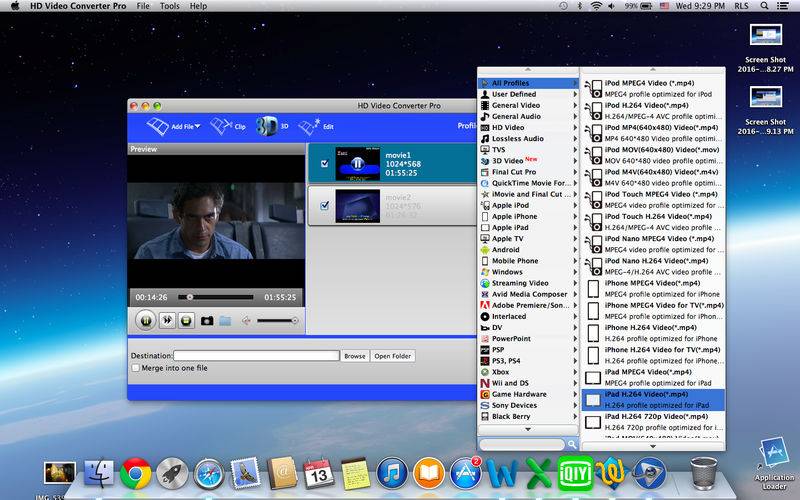Uncheck the movie1 checkbox
The image size is (800, 500).
click(x=324, y=163)
